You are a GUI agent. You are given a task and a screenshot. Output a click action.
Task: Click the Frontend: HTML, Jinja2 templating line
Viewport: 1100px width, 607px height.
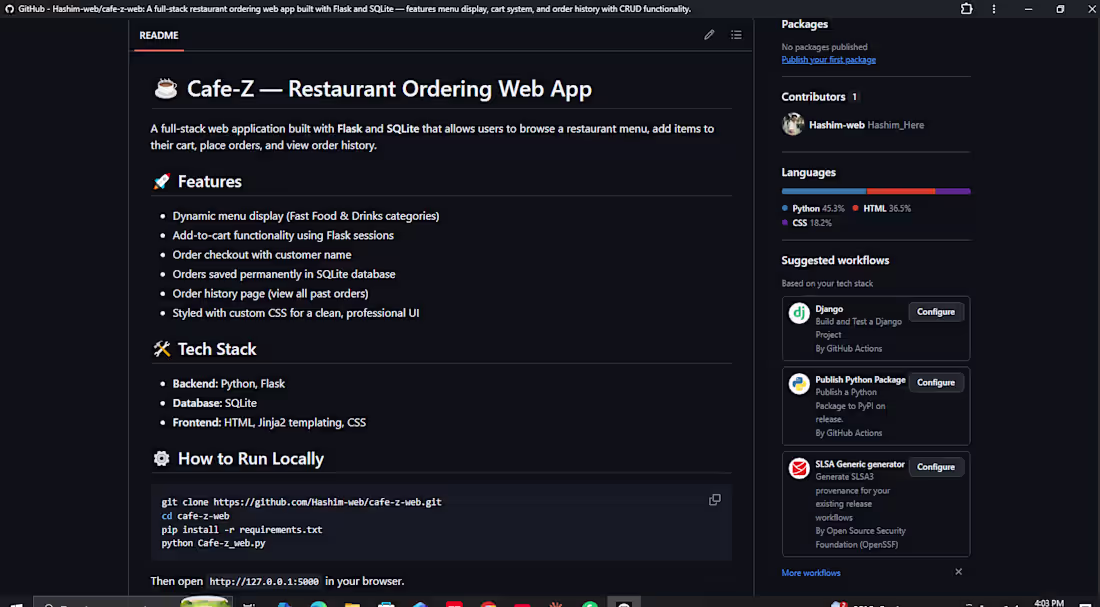[269, 422]
